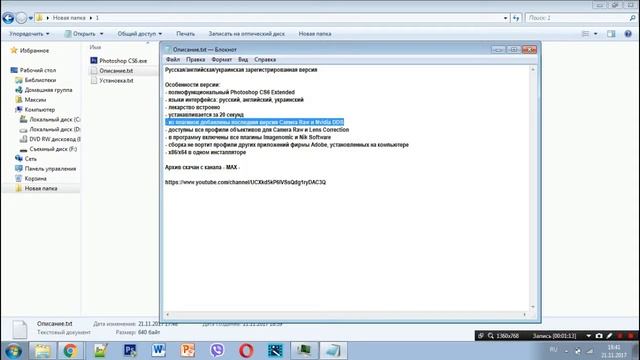This screenshot has width=640, height=360.
Task: Open Notepad's Формат menu
Action: click(x=222, y=60)
